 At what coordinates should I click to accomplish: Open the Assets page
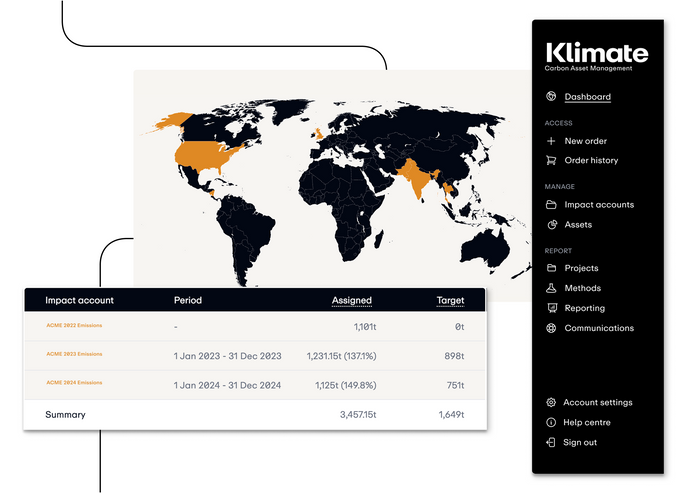click(578, 225)
